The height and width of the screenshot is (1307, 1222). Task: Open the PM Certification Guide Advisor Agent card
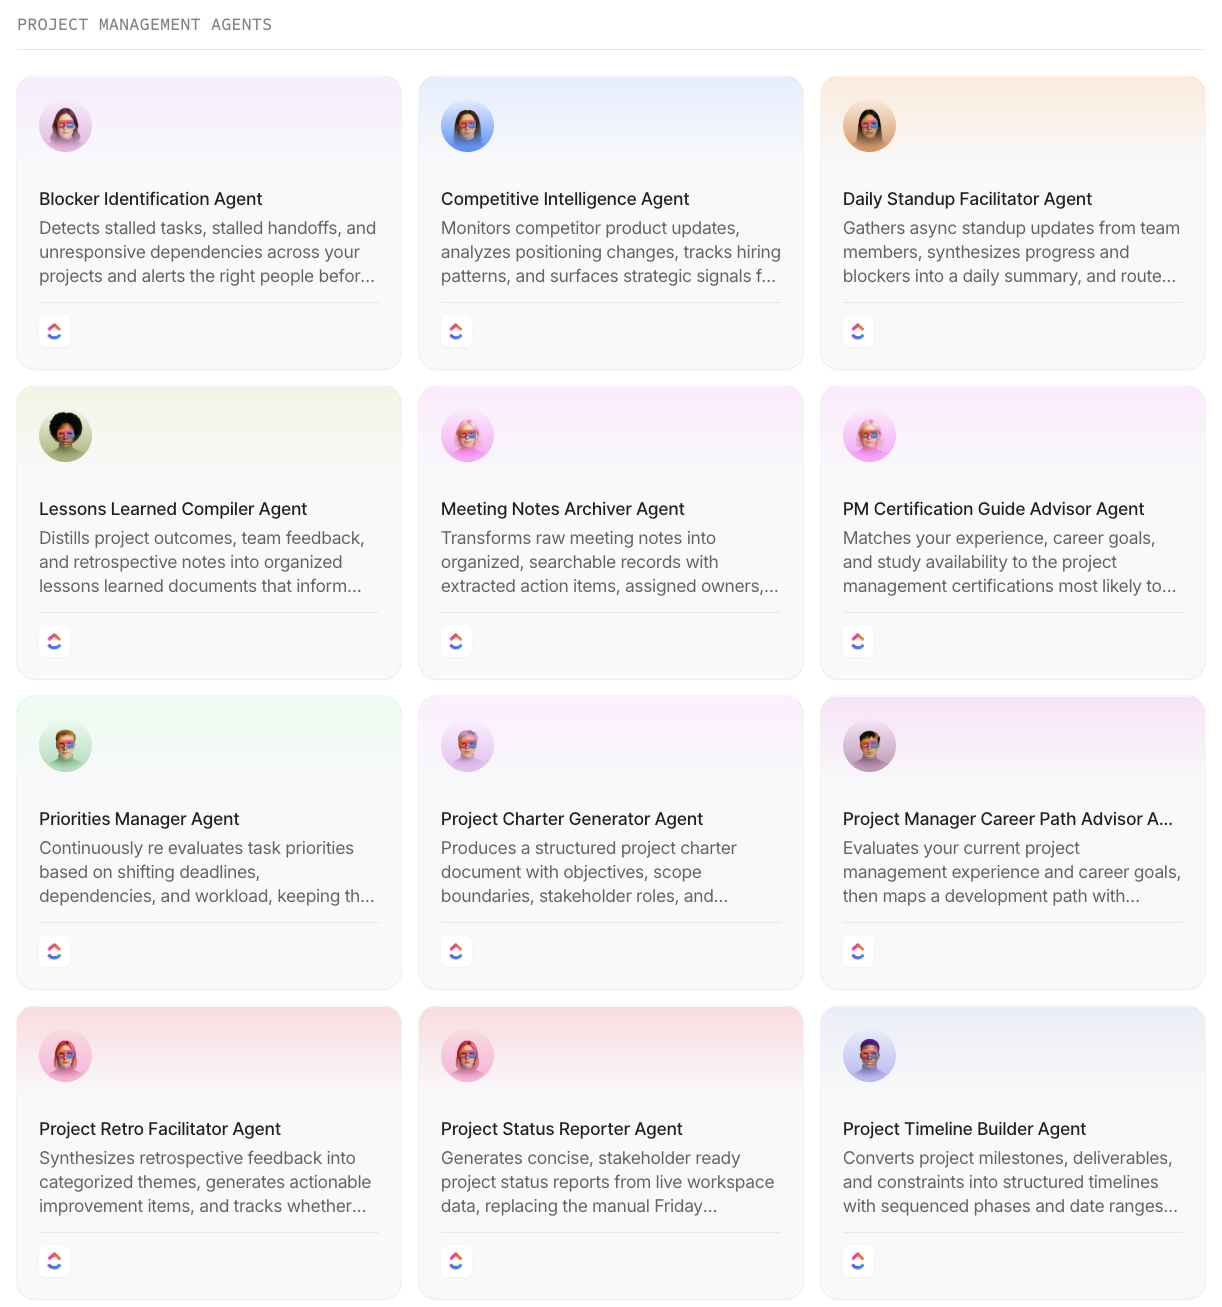tap(1012, 532)
